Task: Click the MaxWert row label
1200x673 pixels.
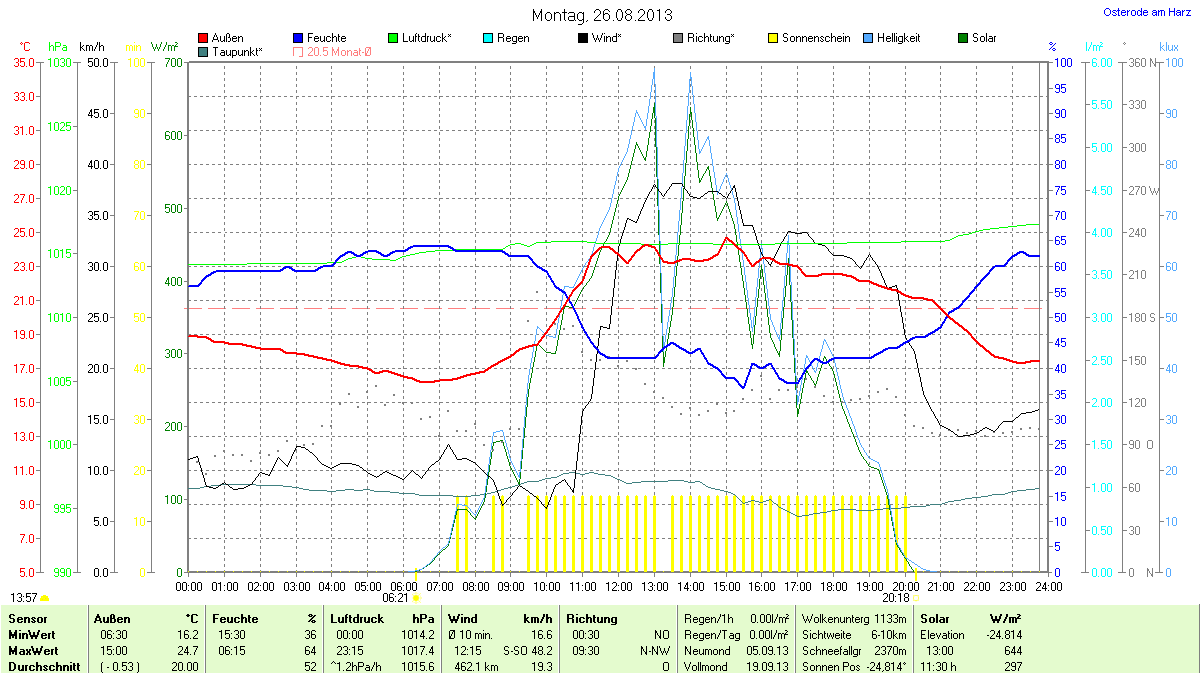Action: point(30,650)
